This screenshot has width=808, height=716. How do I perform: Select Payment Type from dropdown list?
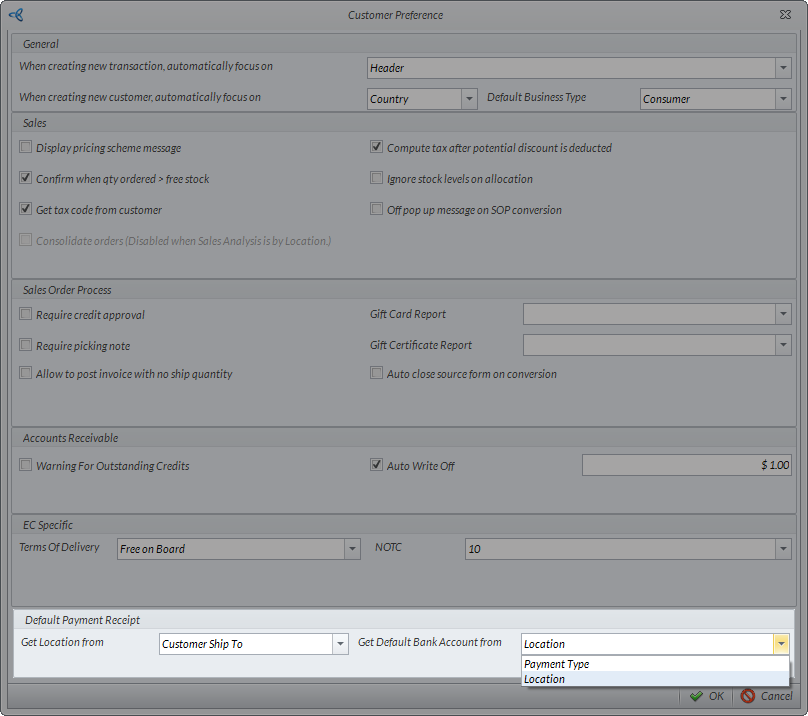(556, 664)
